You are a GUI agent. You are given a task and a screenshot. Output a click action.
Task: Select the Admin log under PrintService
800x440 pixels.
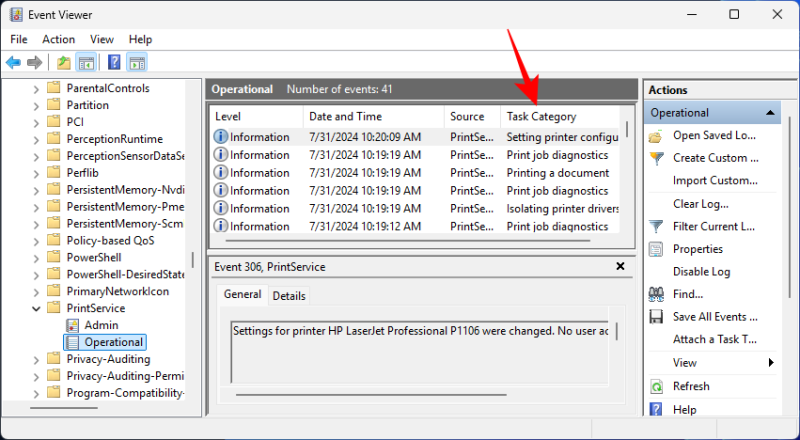pyautogui.click(x=101, y=325)
